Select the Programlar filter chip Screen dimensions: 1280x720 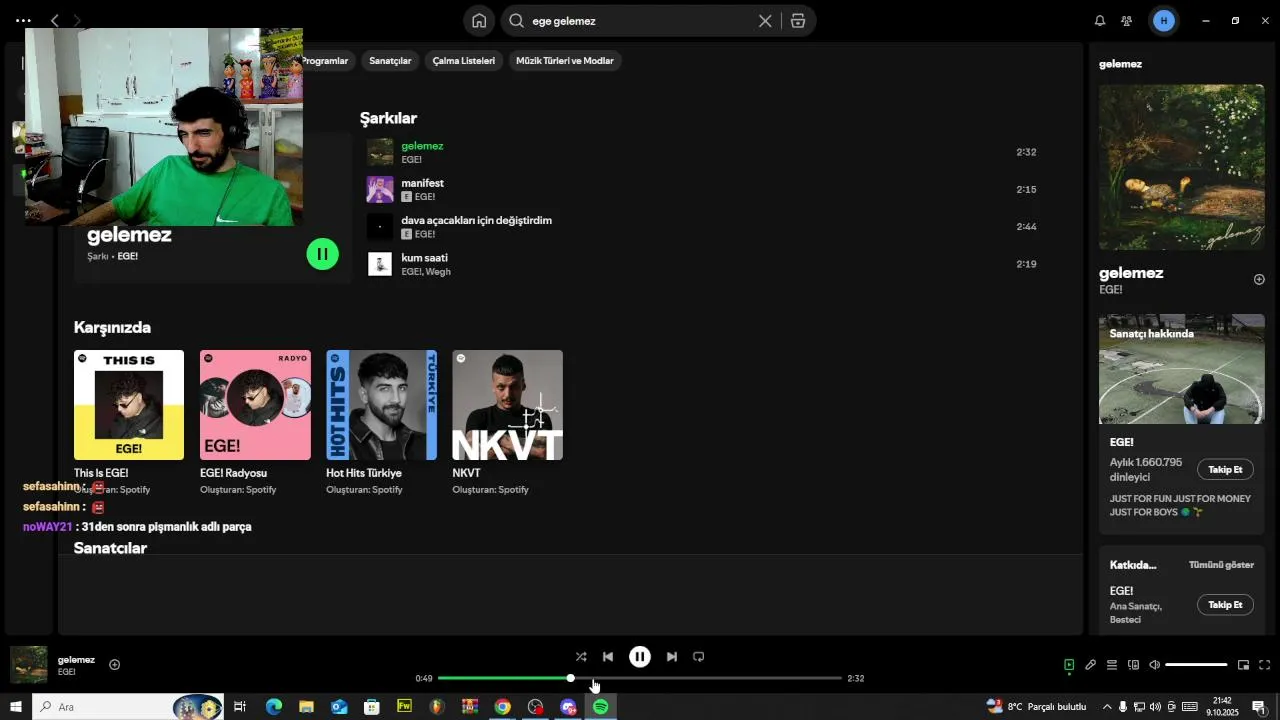click(325, 61)
